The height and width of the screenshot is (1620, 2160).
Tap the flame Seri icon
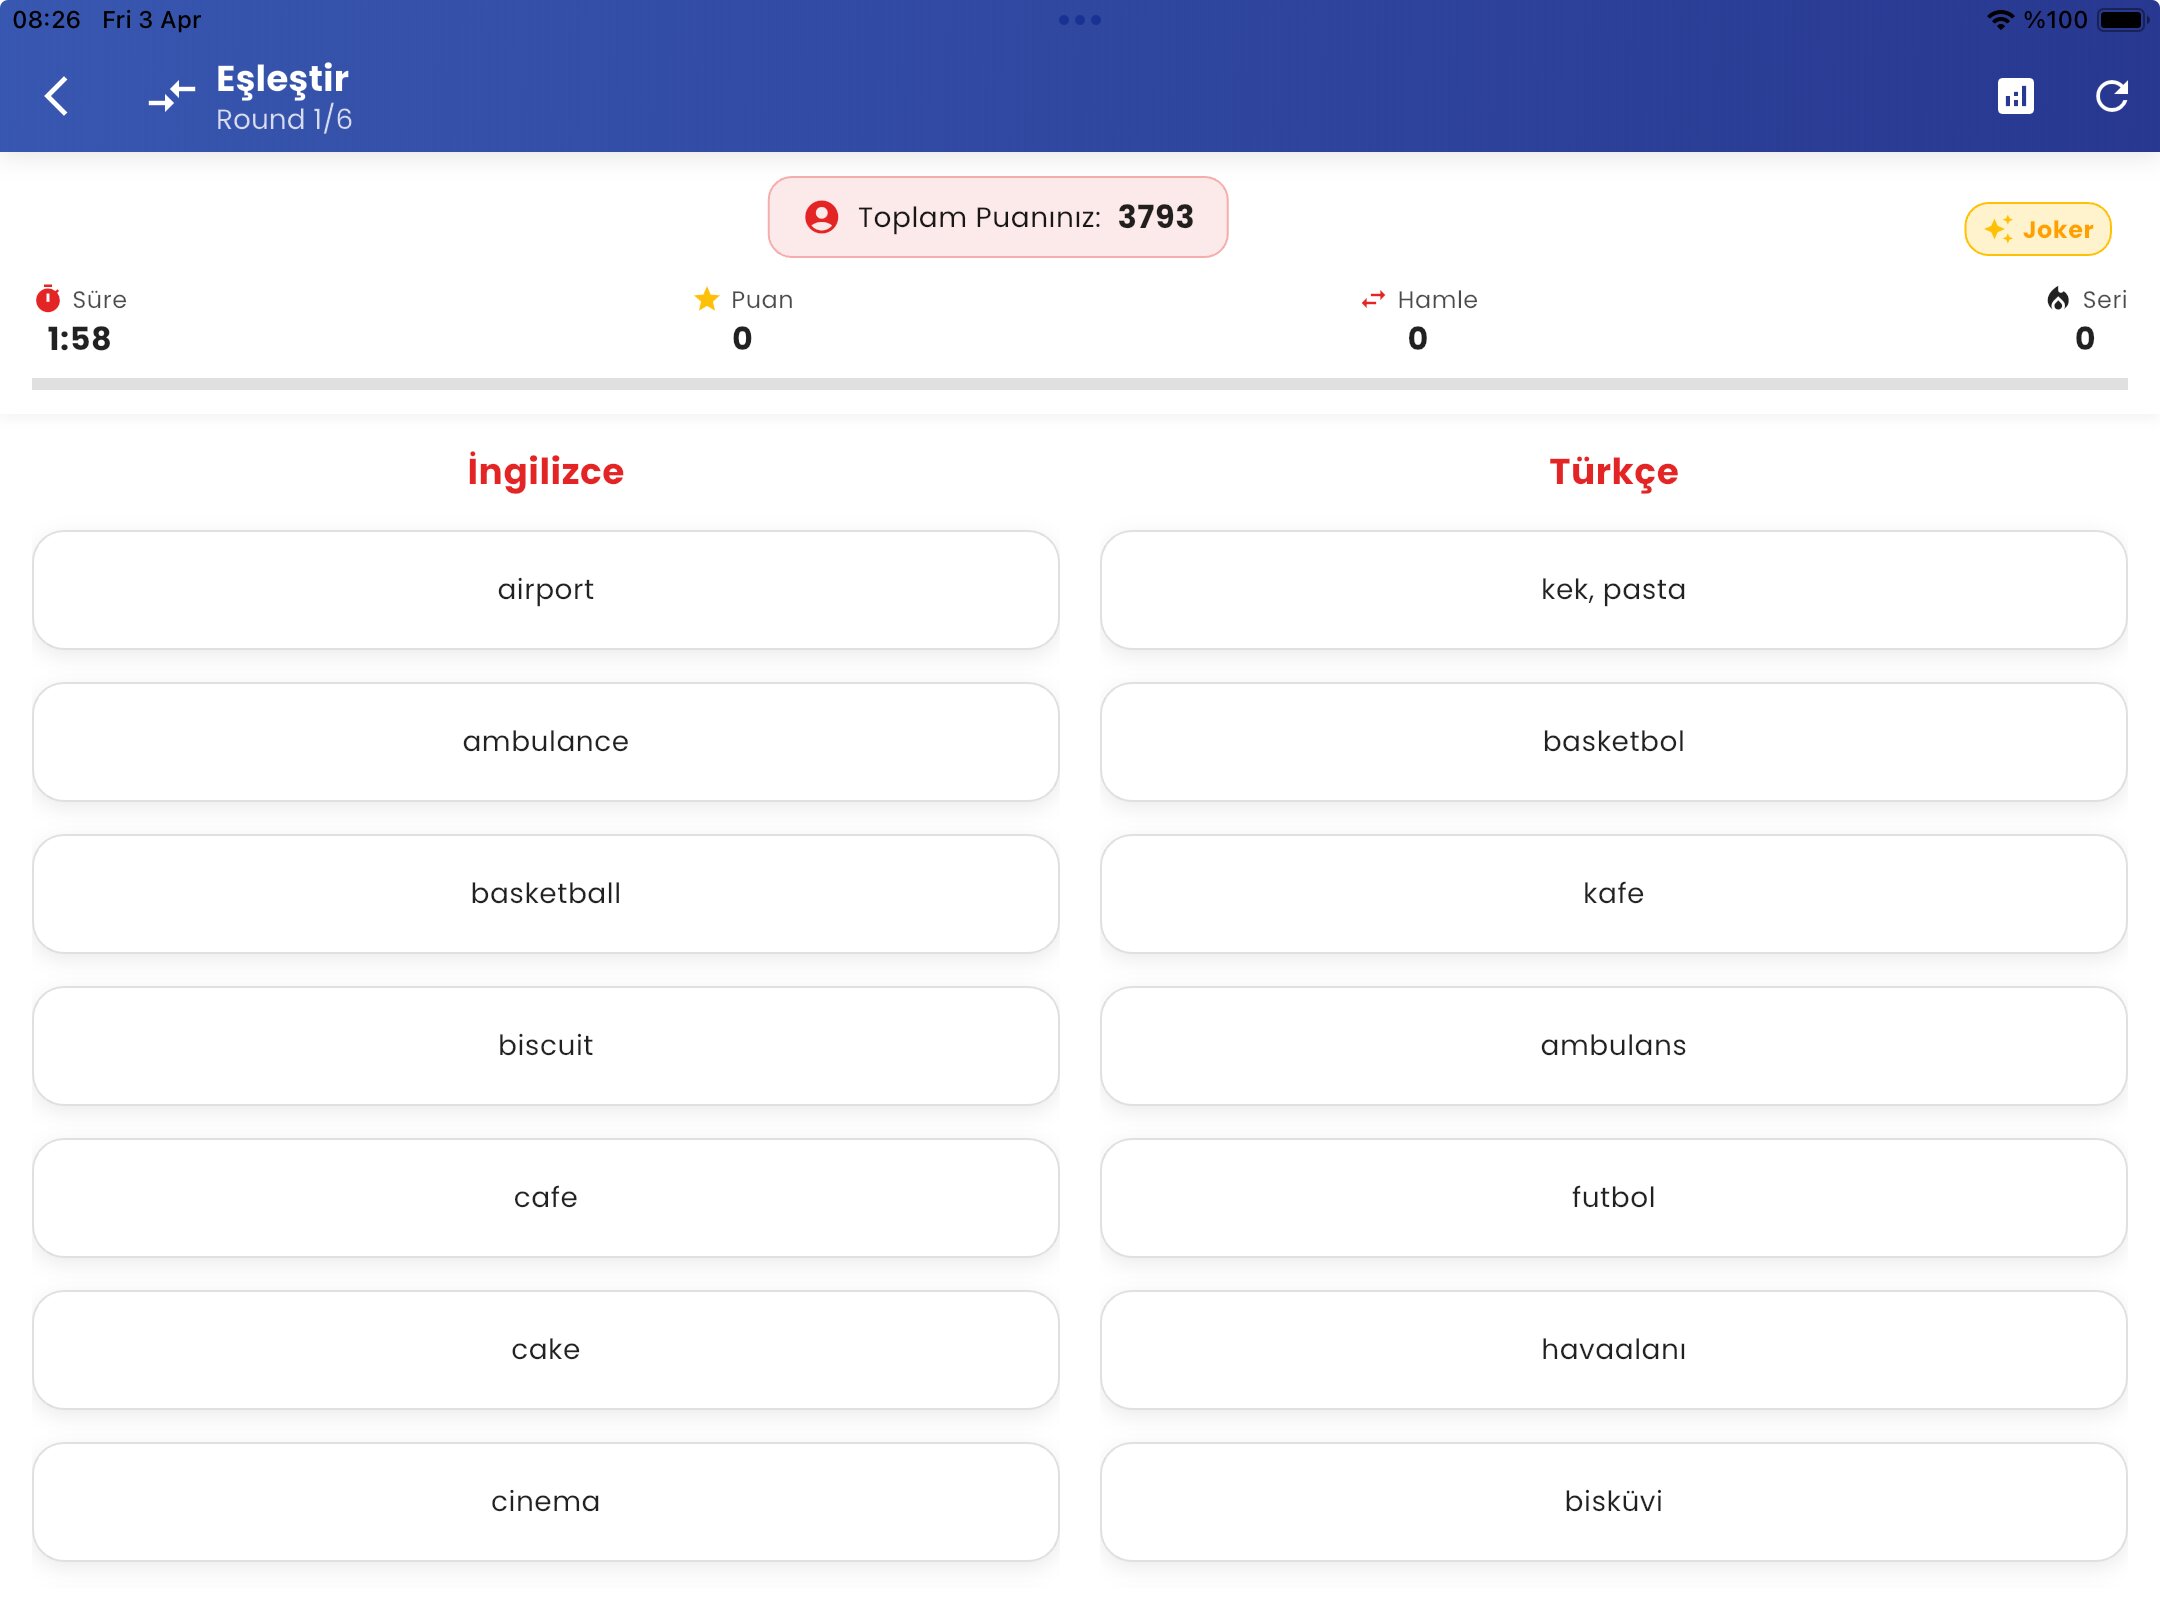[x=2058, y=299]
